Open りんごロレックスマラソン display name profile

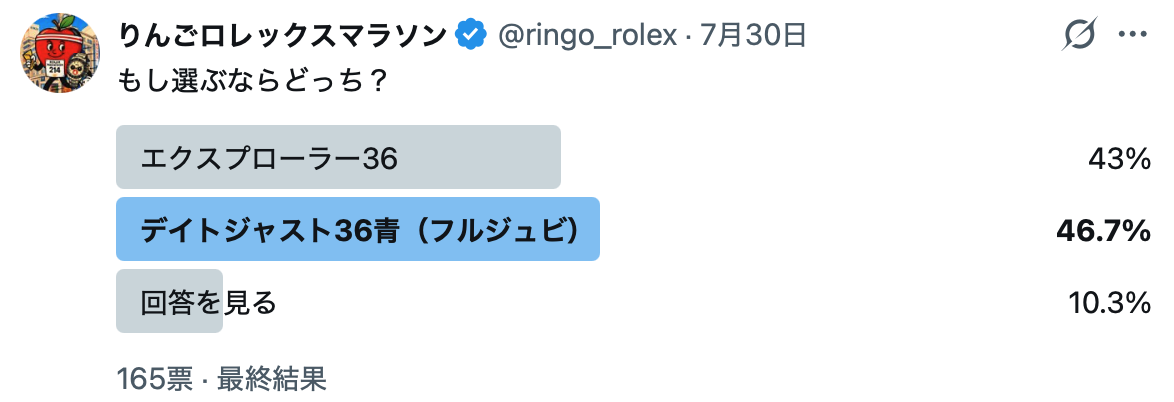pyautogui.click(x=283, y=34)
